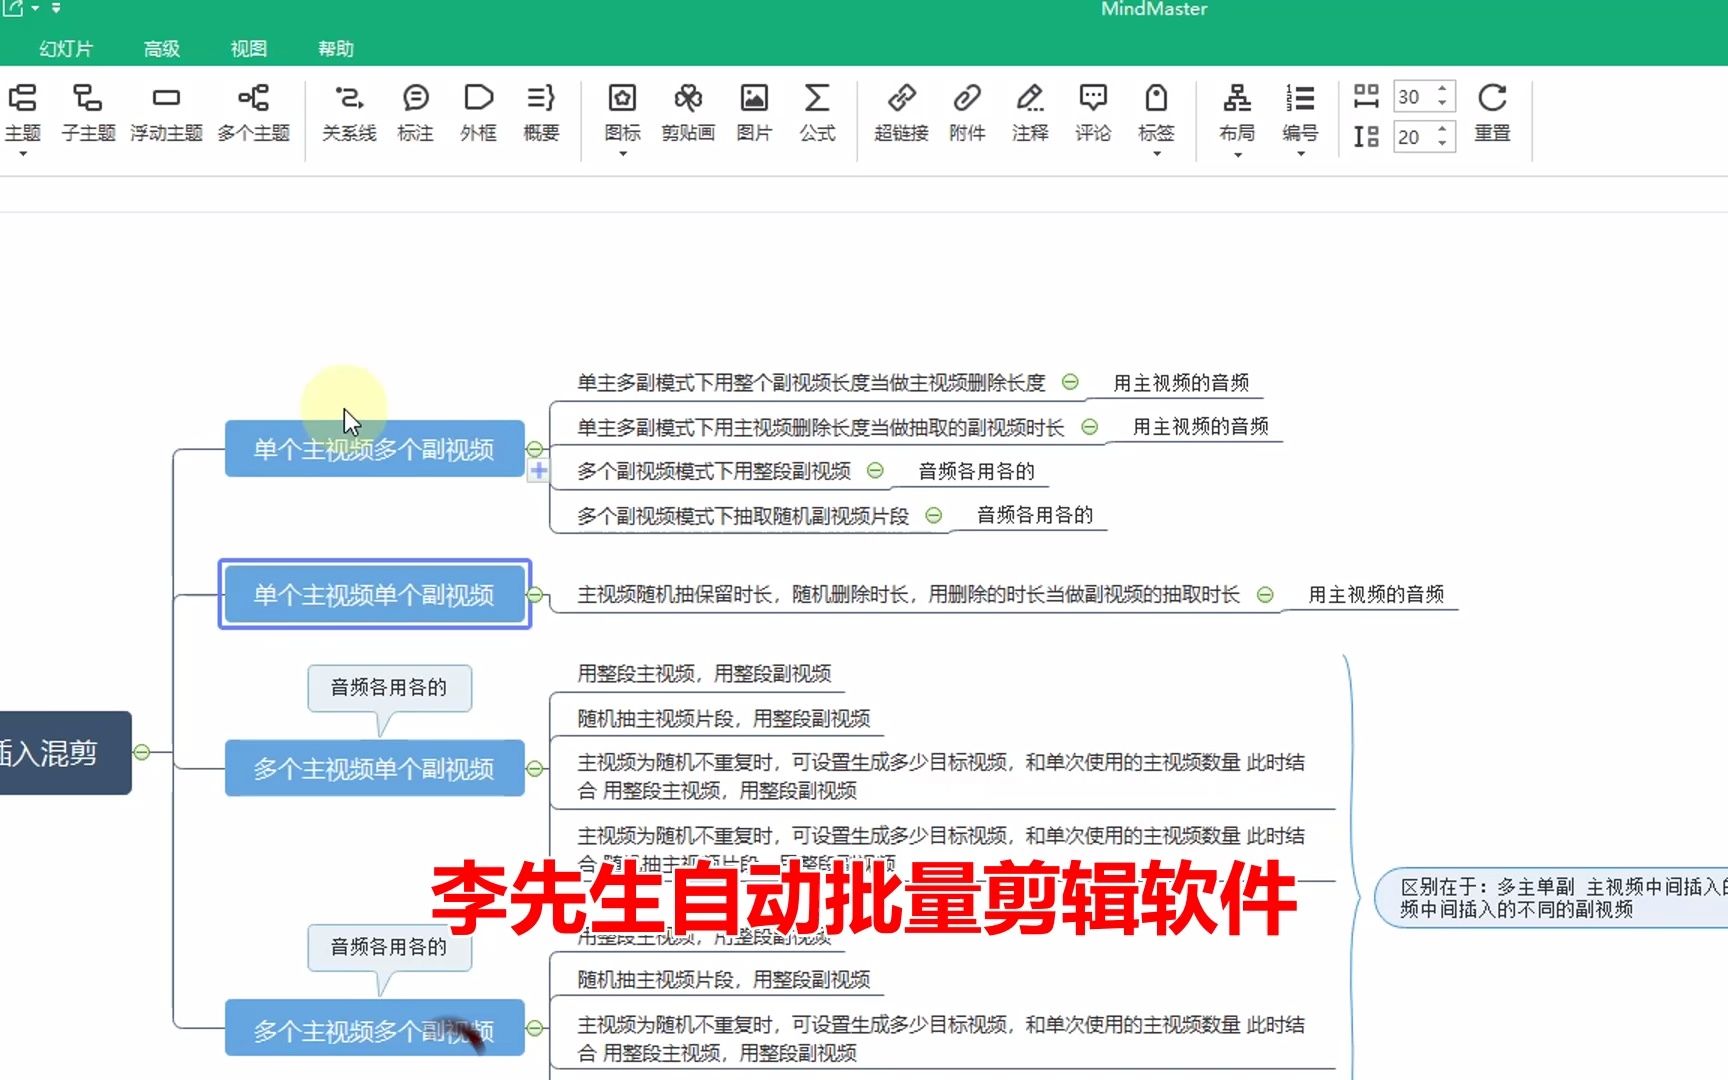Screen dimensions: 1728x1080
Task: Open the Icon (图标) tool
Action: point(622,111)
